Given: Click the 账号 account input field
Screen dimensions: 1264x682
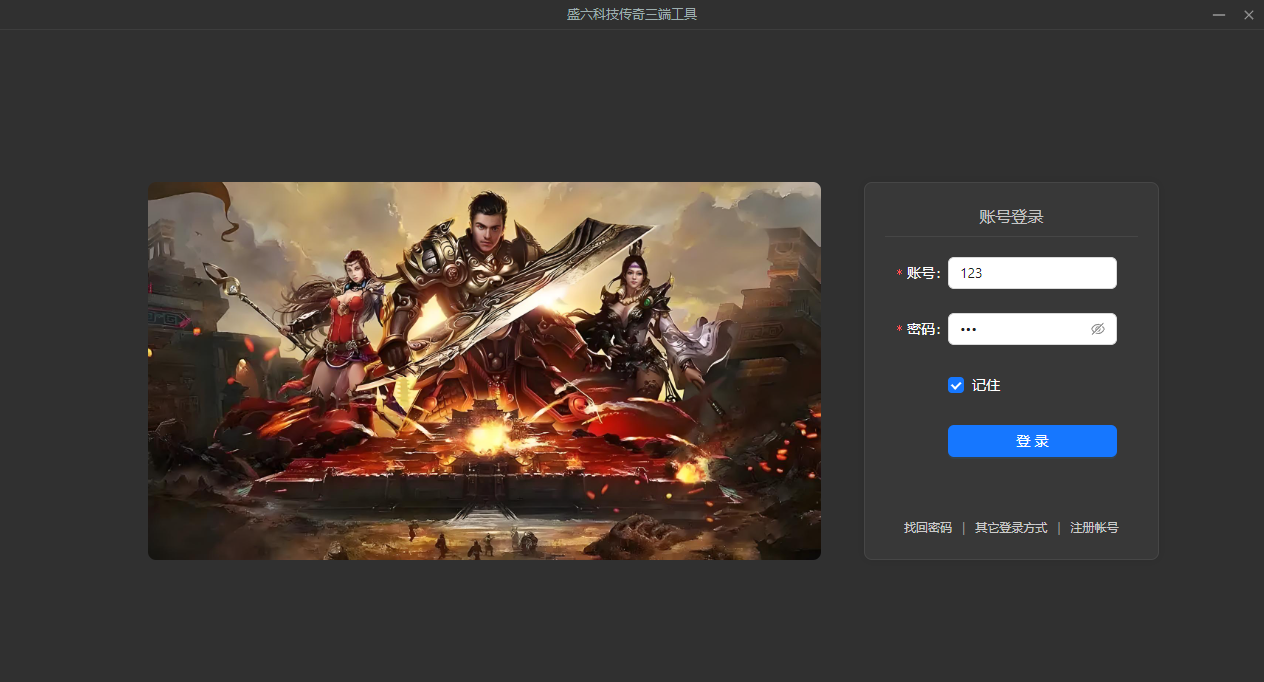Looking at the screenshot, I should coord(1032,272).
